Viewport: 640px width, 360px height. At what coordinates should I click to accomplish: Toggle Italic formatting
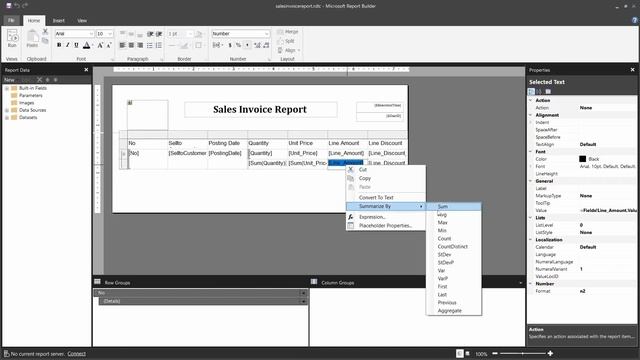pos(68,45)
